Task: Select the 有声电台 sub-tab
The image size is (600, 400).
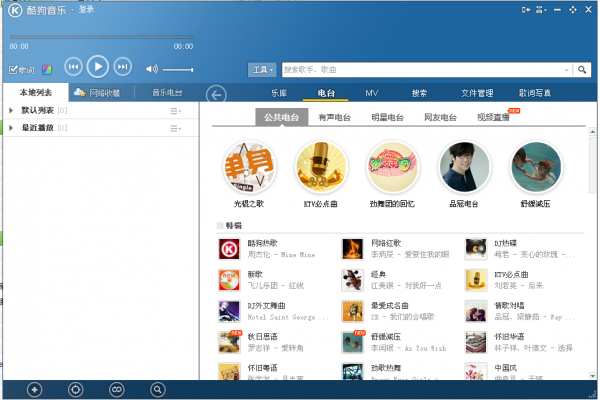Action: pyautogui.click(x=334, y=118)
